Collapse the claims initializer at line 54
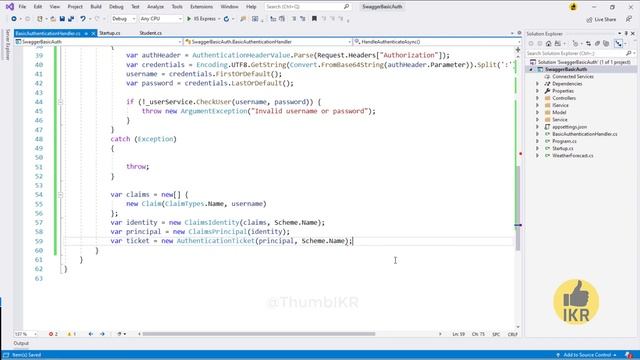This screenshot has width=640, height=360. [x=60, y=195]
